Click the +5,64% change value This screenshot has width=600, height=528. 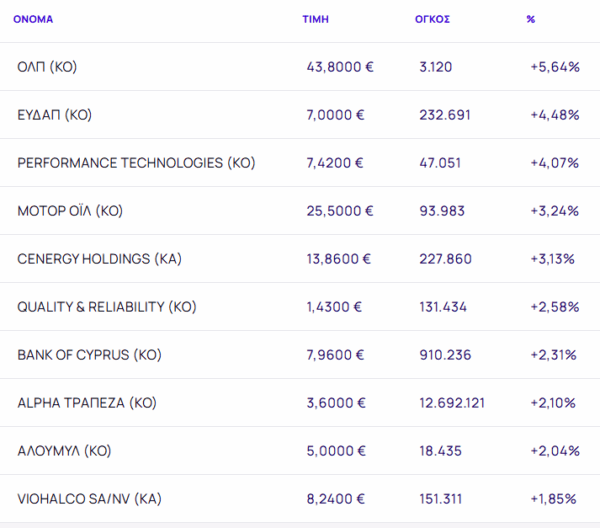click(554, 67)
